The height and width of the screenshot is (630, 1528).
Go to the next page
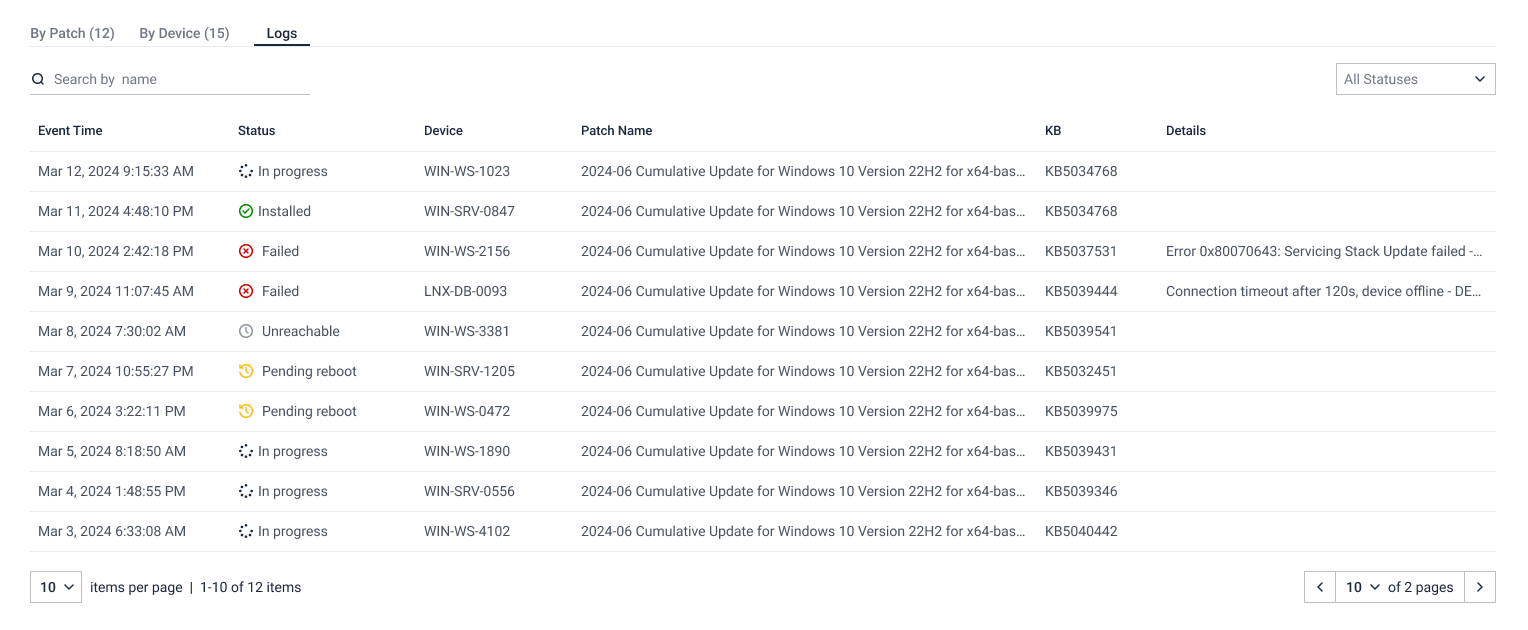1480,587
